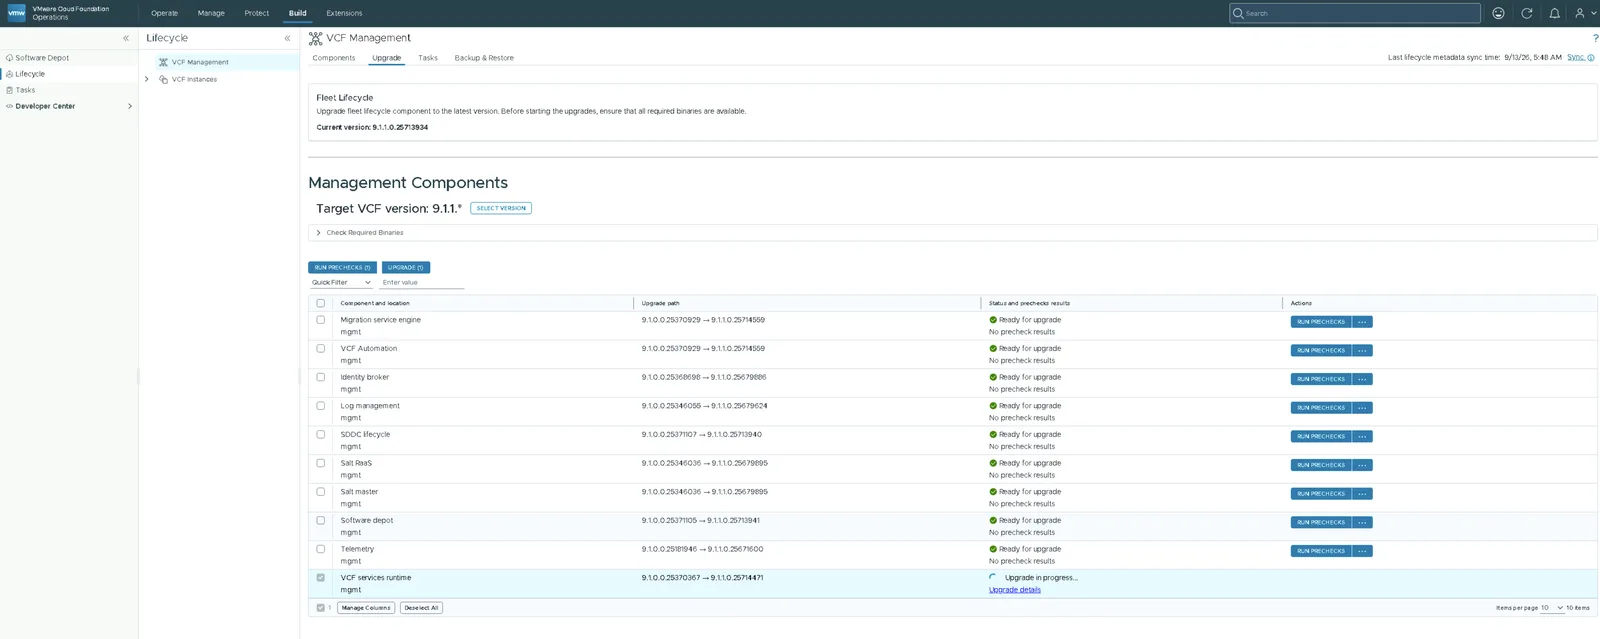Uncheck the VCF services runtime row

point(321,578)
